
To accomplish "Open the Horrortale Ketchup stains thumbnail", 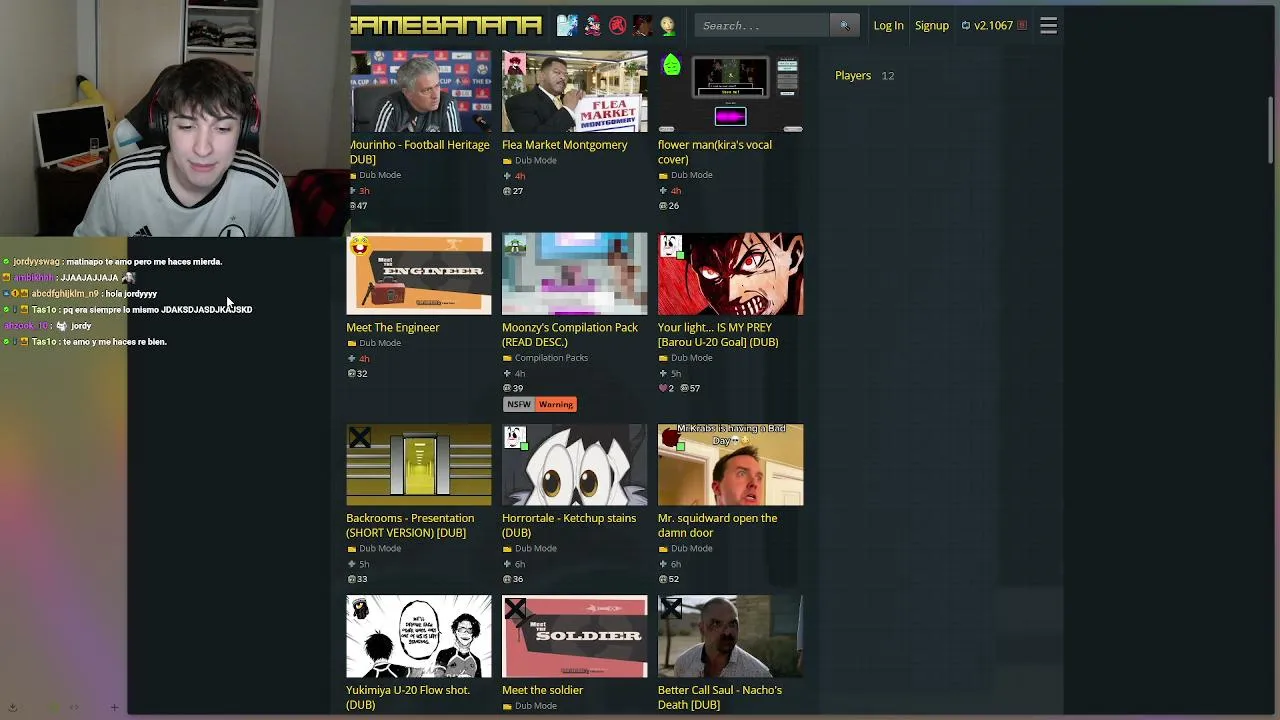I will point(575,465).
